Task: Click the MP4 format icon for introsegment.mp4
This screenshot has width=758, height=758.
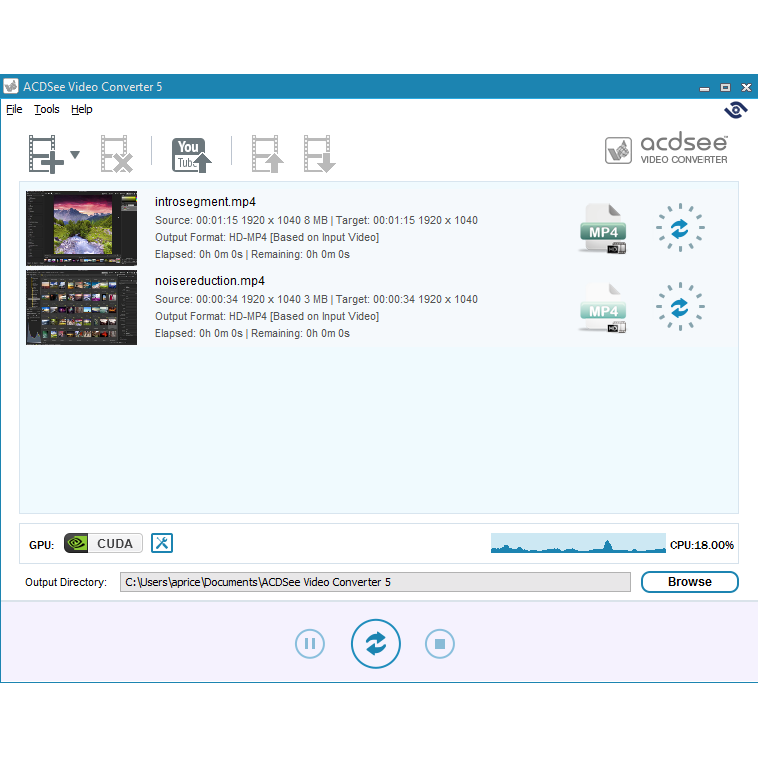Action: tap(603, 229)
